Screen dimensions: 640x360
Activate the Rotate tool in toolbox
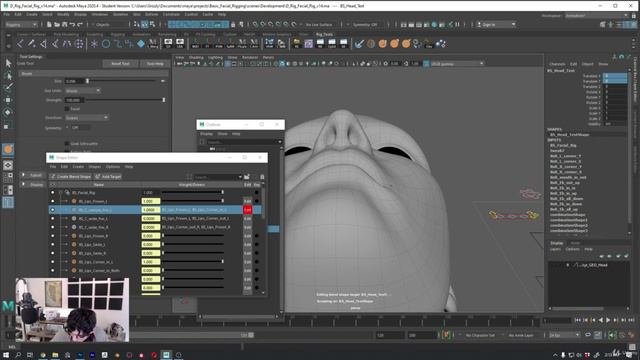[x=8, y=112]
